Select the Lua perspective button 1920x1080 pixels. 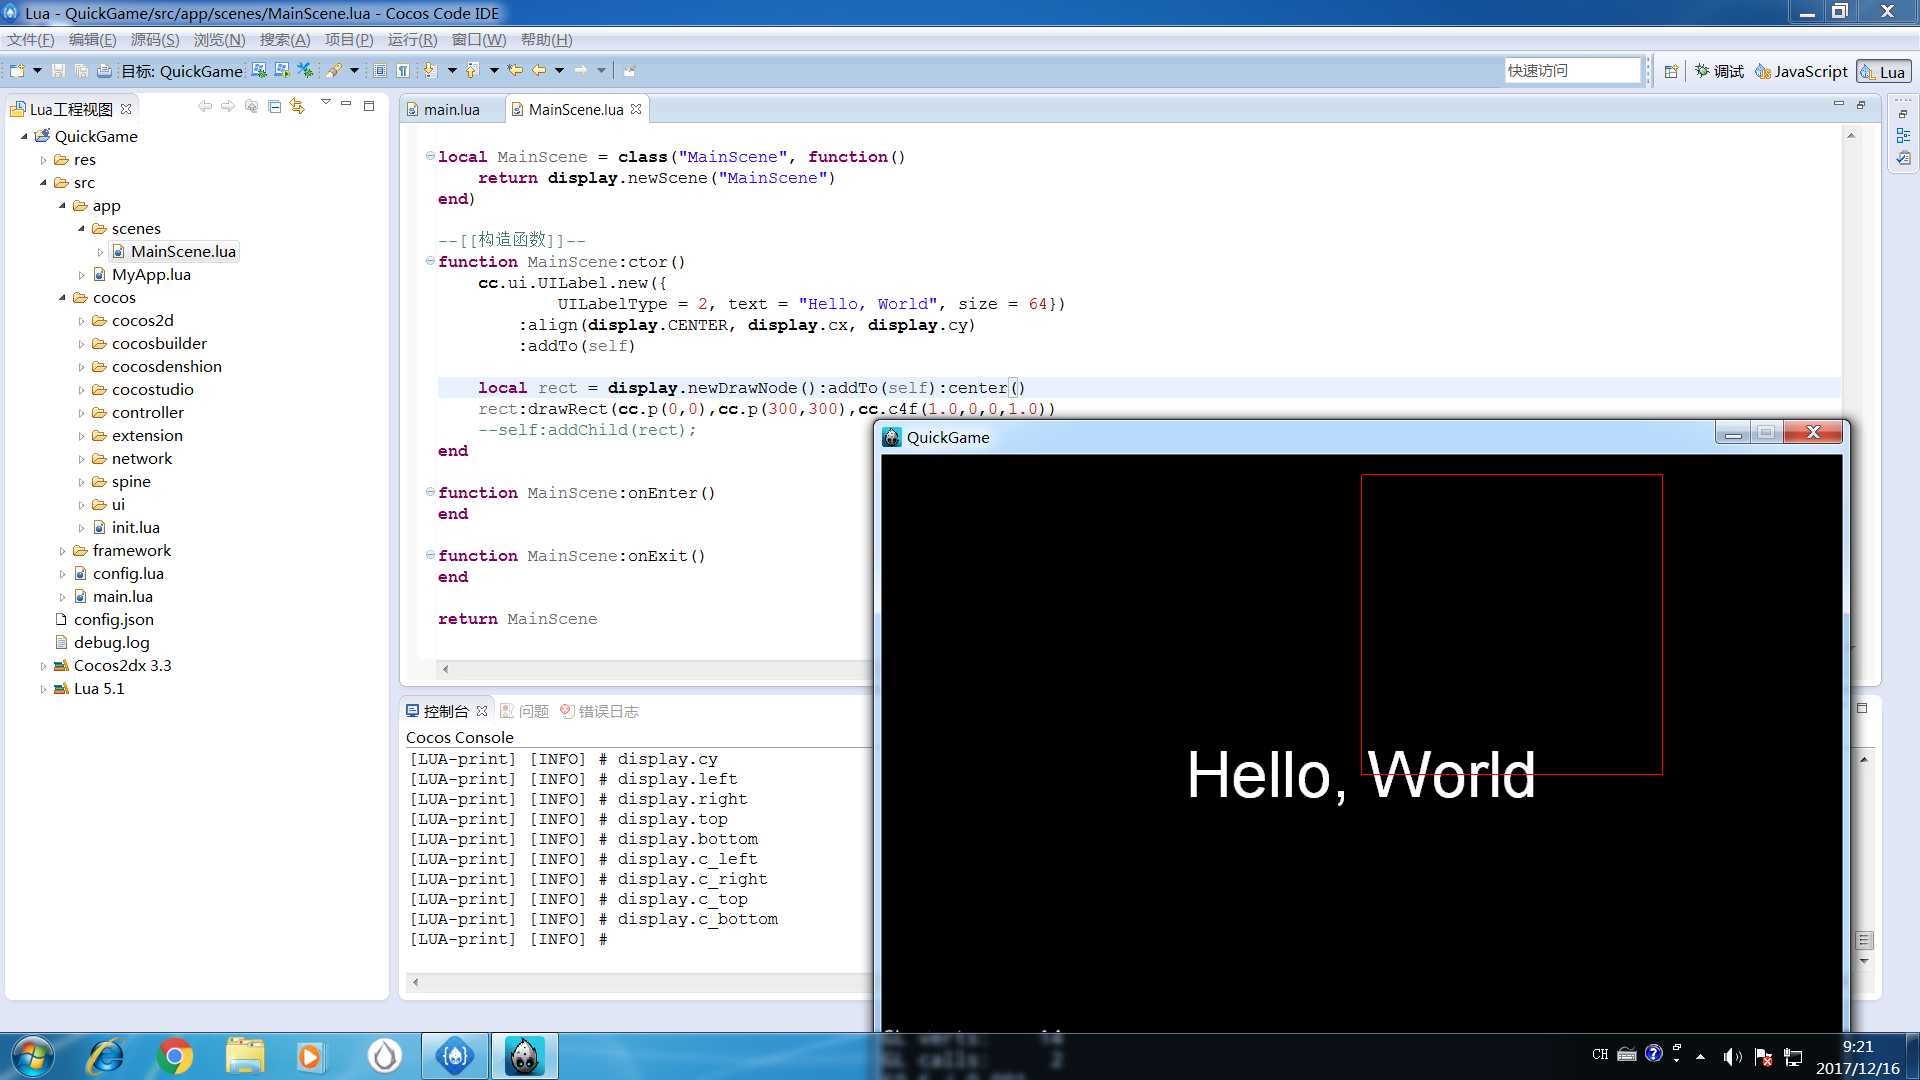[x=1883, y=72]
